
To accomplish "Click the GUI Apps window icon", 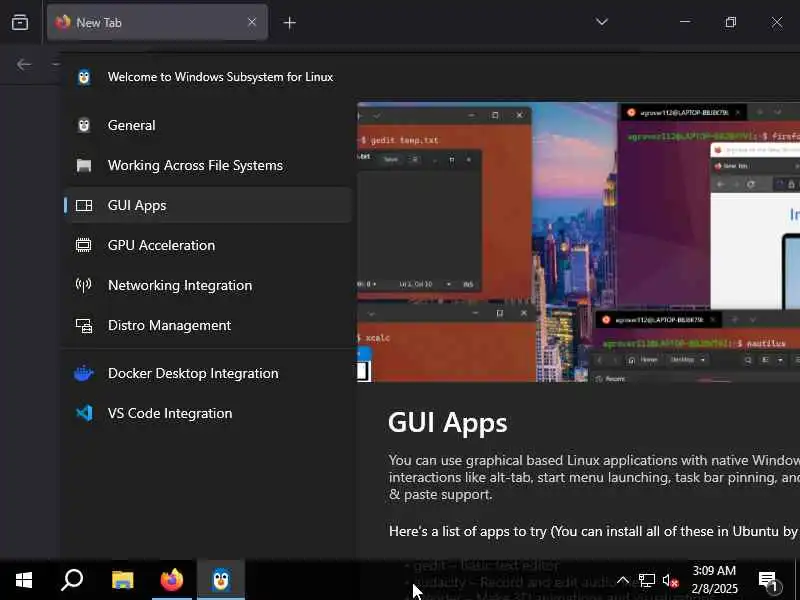I will click(x=84, y=205).
